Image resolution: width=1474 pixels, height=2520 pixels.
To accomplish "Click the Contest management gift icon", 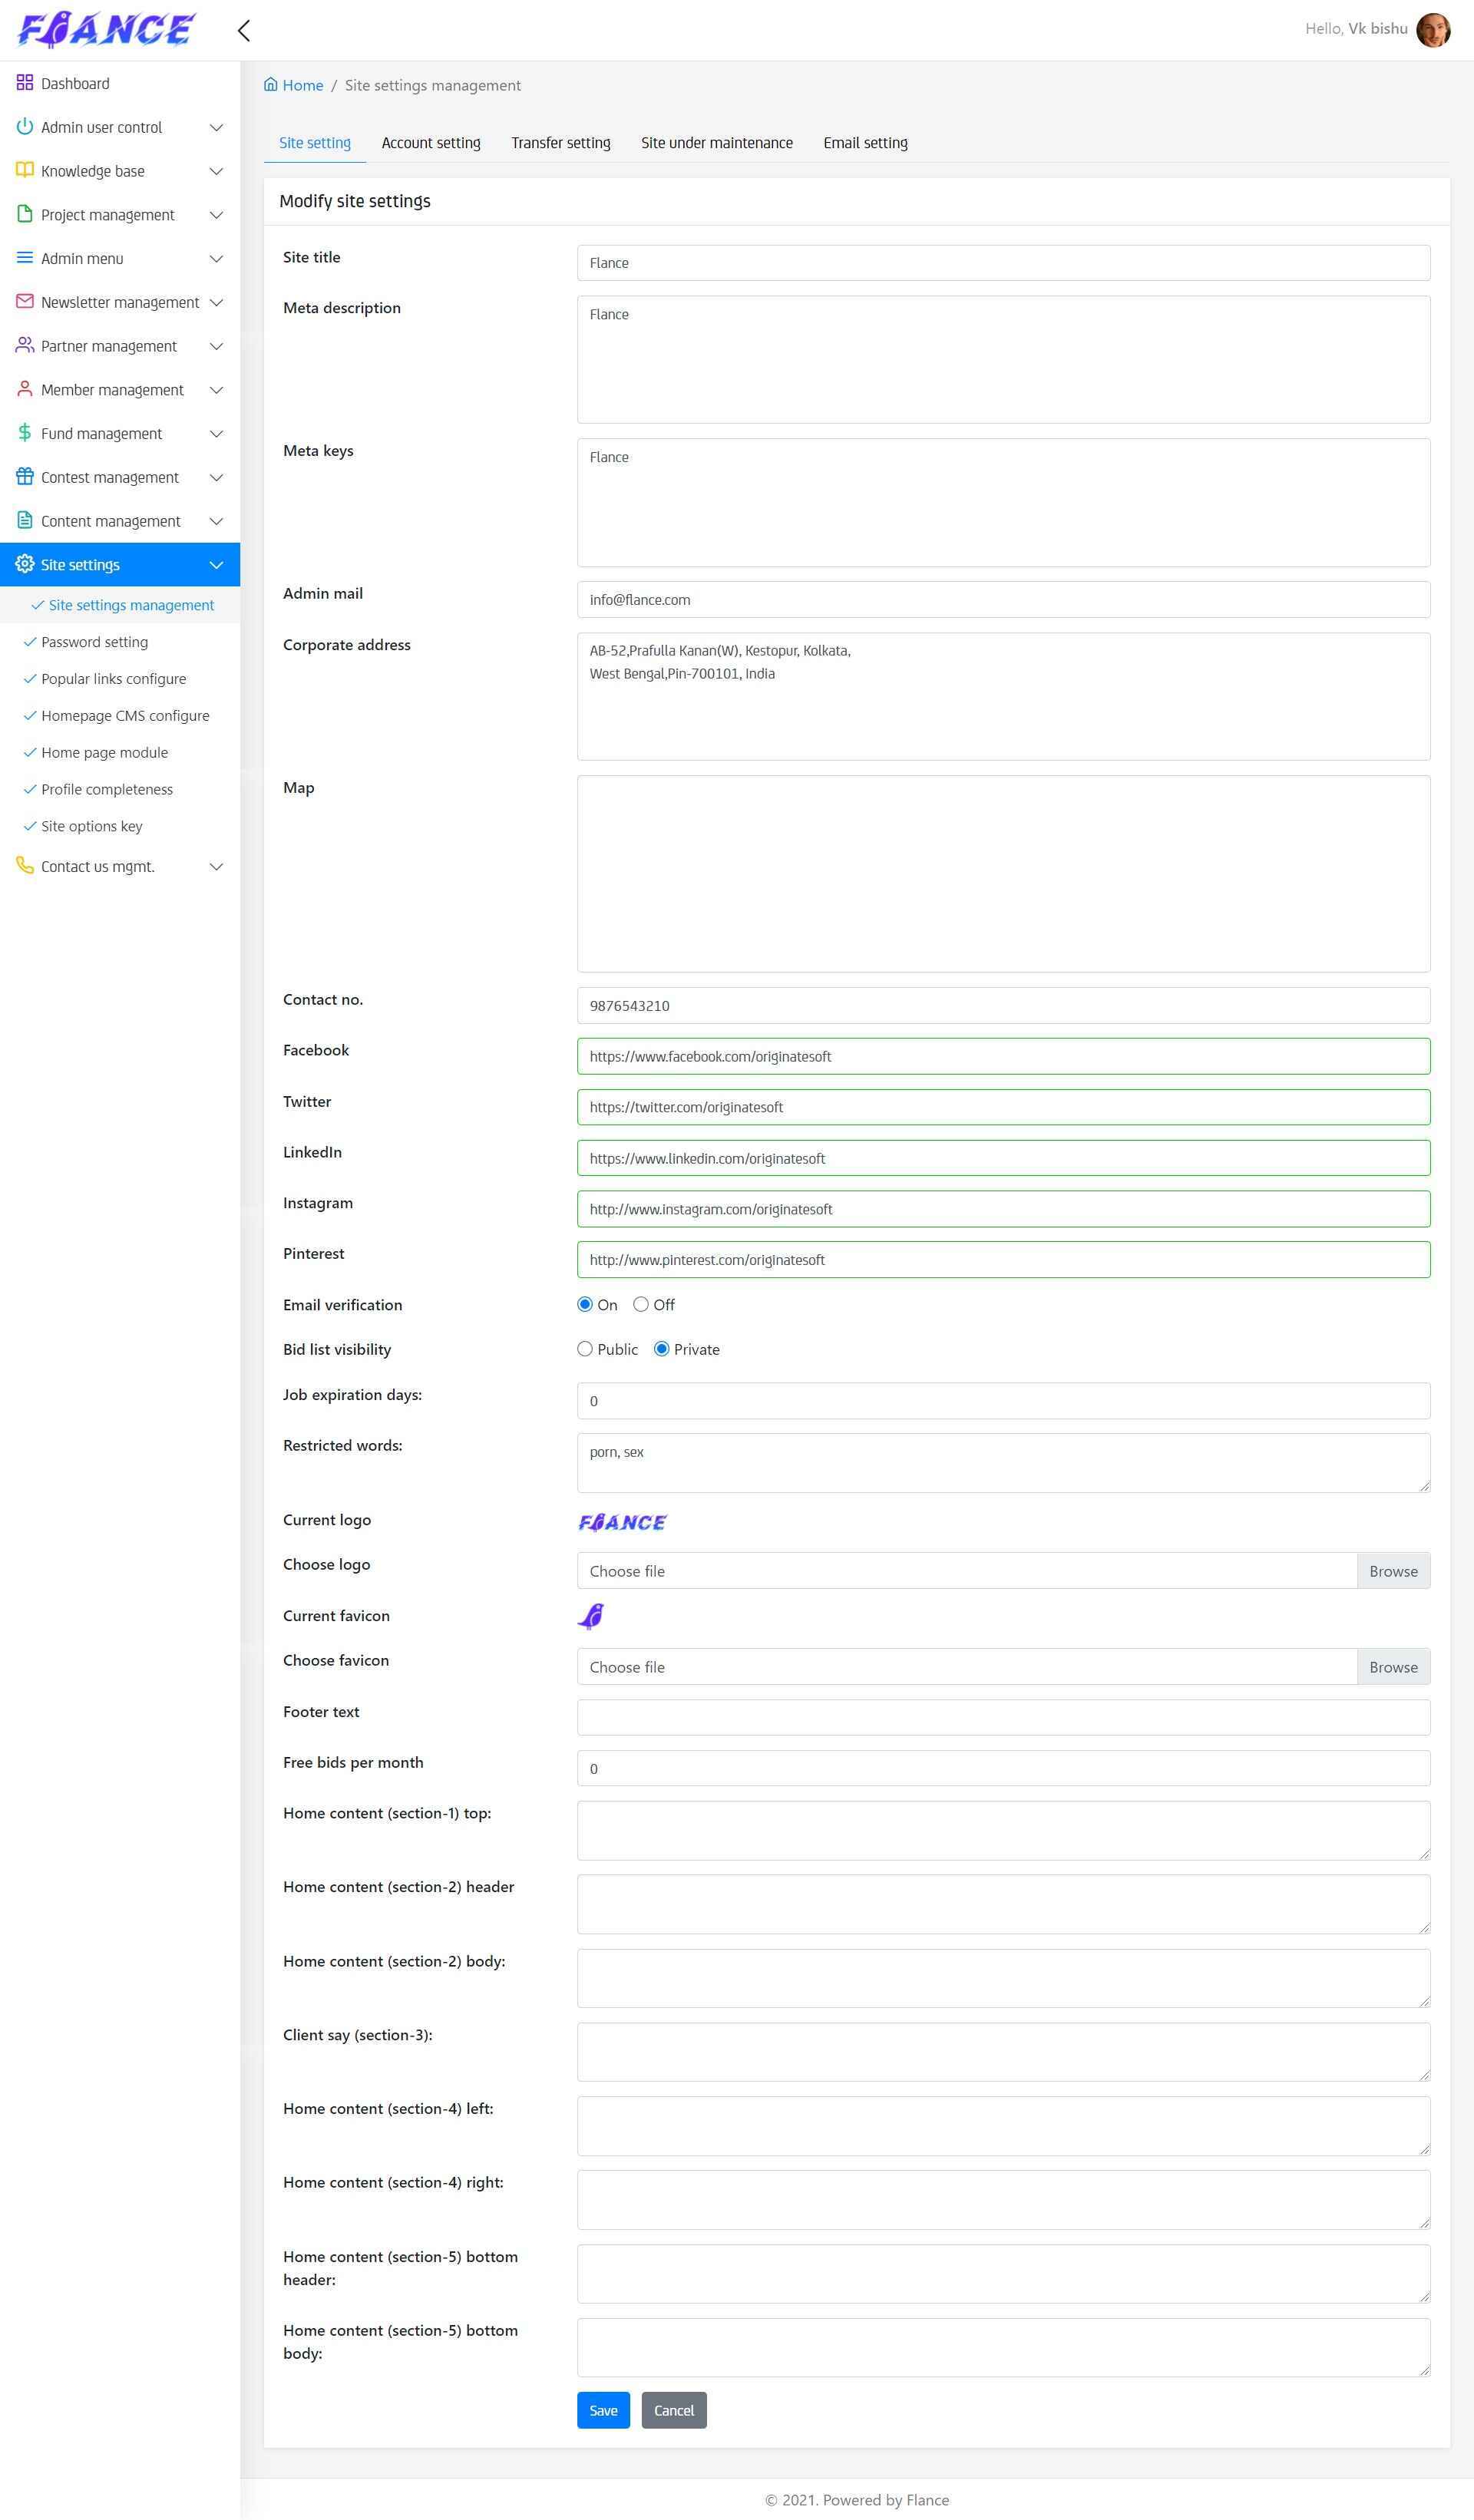I will [25, 476].
